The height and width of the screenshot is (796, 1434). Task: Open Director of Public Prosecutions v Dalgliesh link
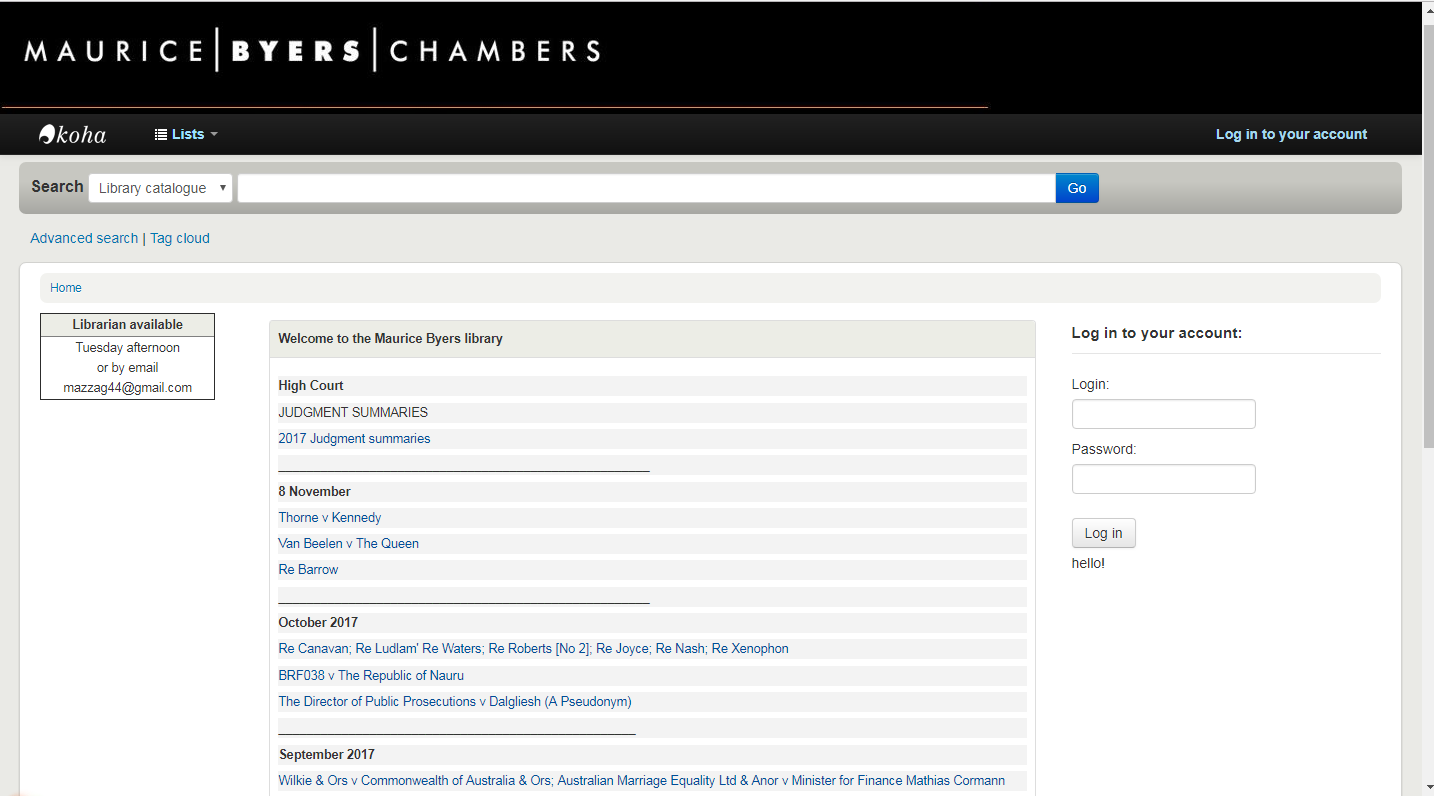(455, 701)
